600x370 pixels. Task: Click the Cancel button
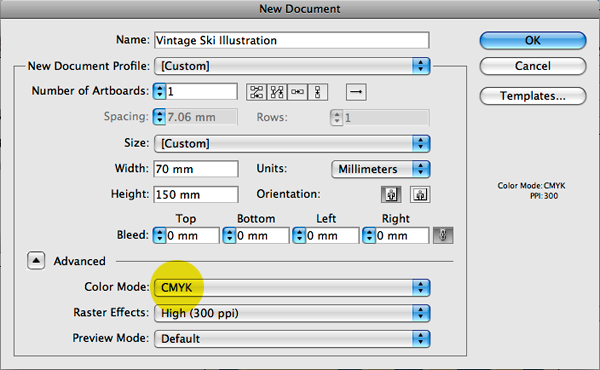coord(533,66)
